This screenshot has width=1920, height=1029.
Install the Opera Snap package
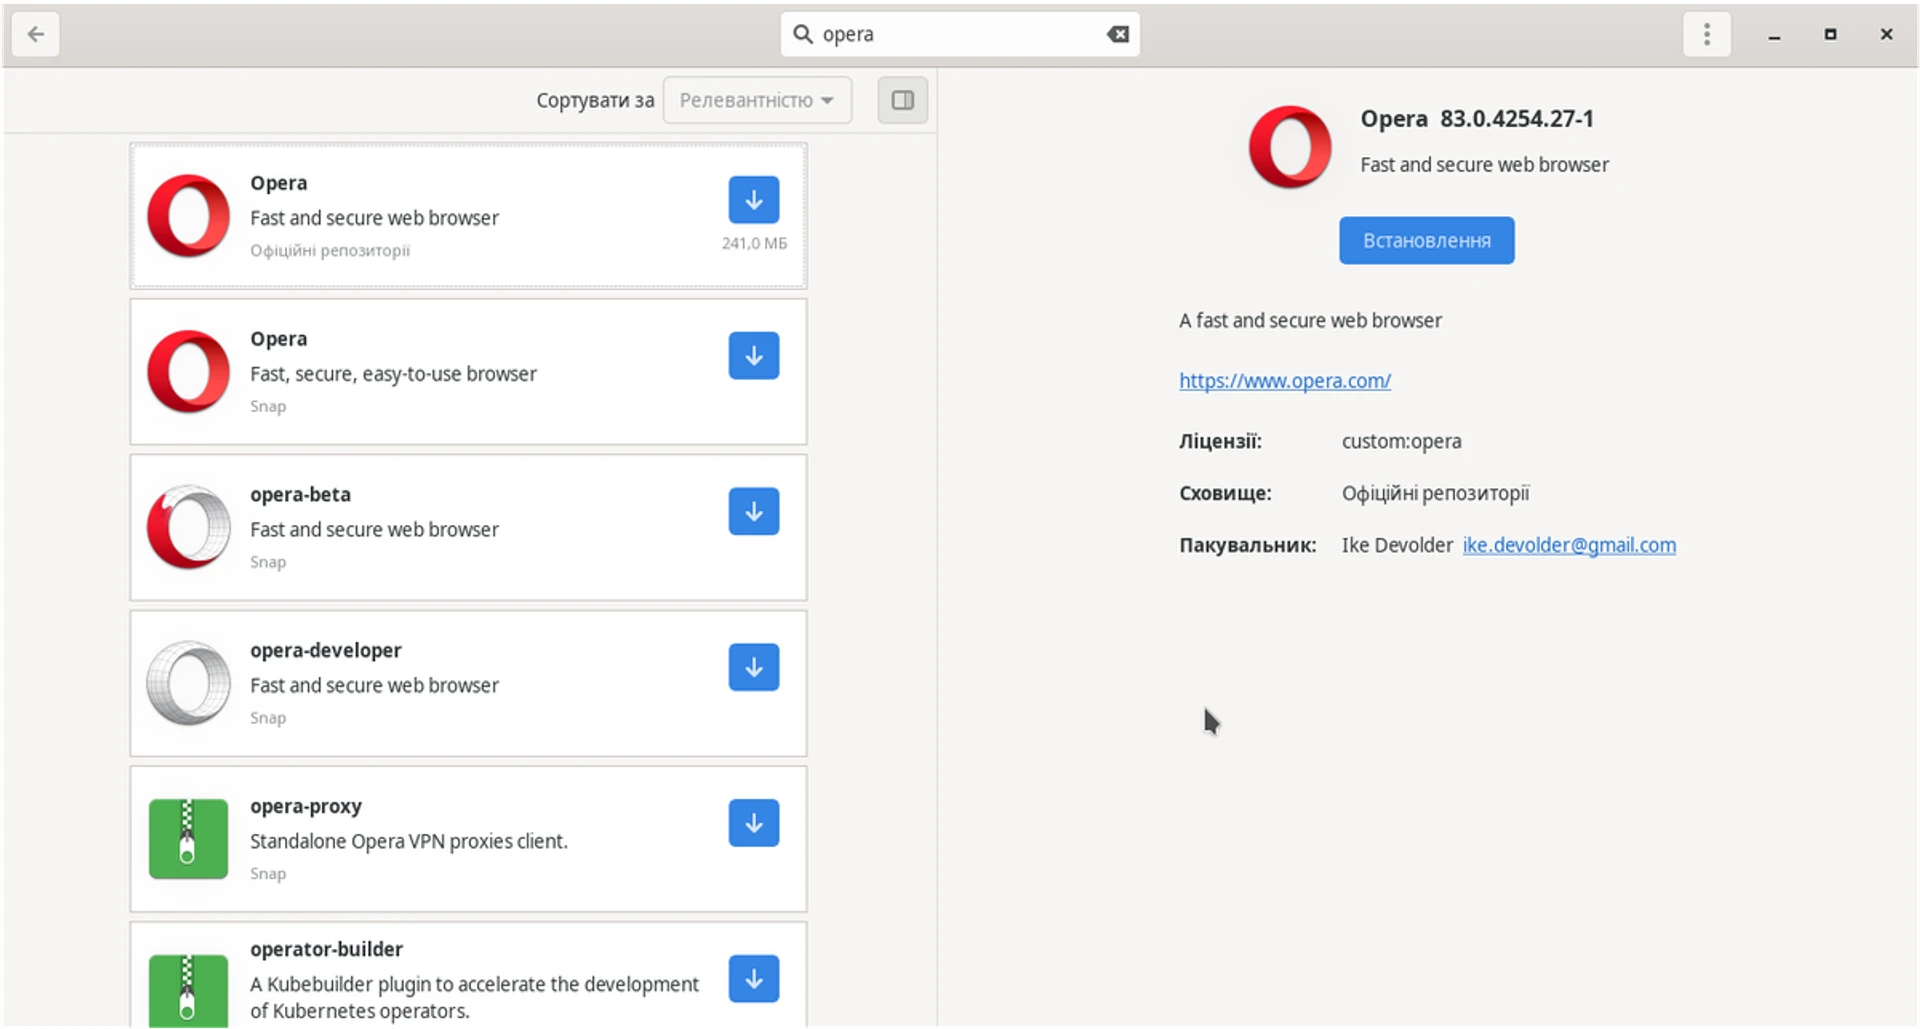pyautogui.click(x=754, y=356)
